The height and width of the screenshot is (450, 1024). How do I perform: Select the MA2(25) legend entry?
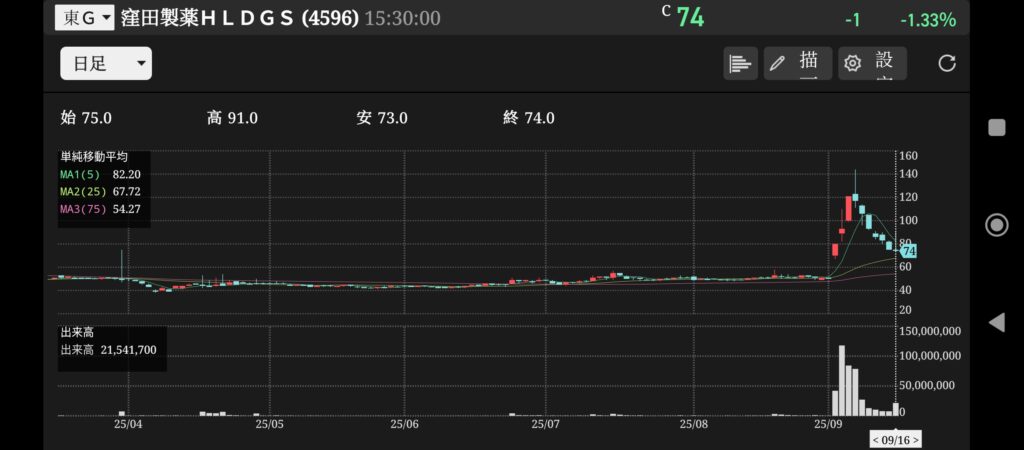tap(99, 190)
